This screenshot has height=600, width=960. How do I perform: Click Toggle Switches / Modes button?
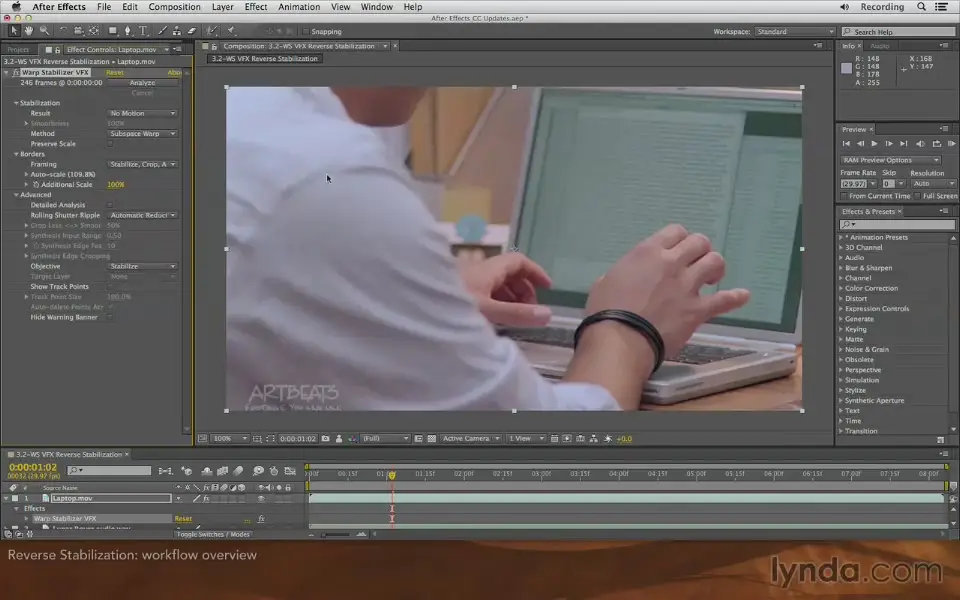213,534
